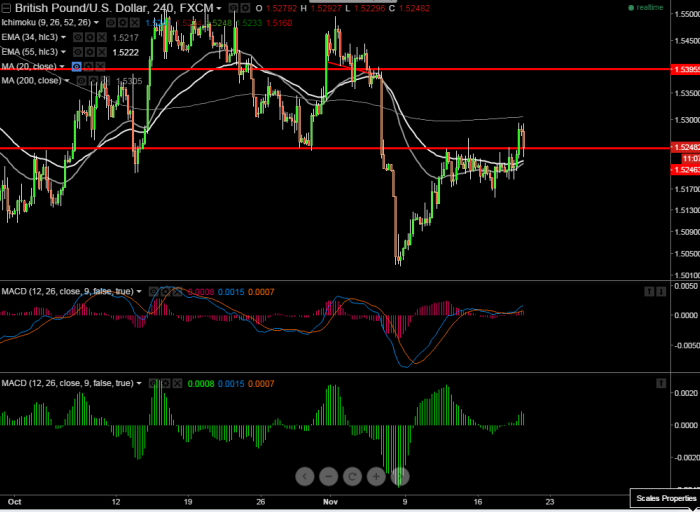The image size is (700, 512).
Task: Remove the EMA (55, hlc3) indicator
Action: point(101,52)
